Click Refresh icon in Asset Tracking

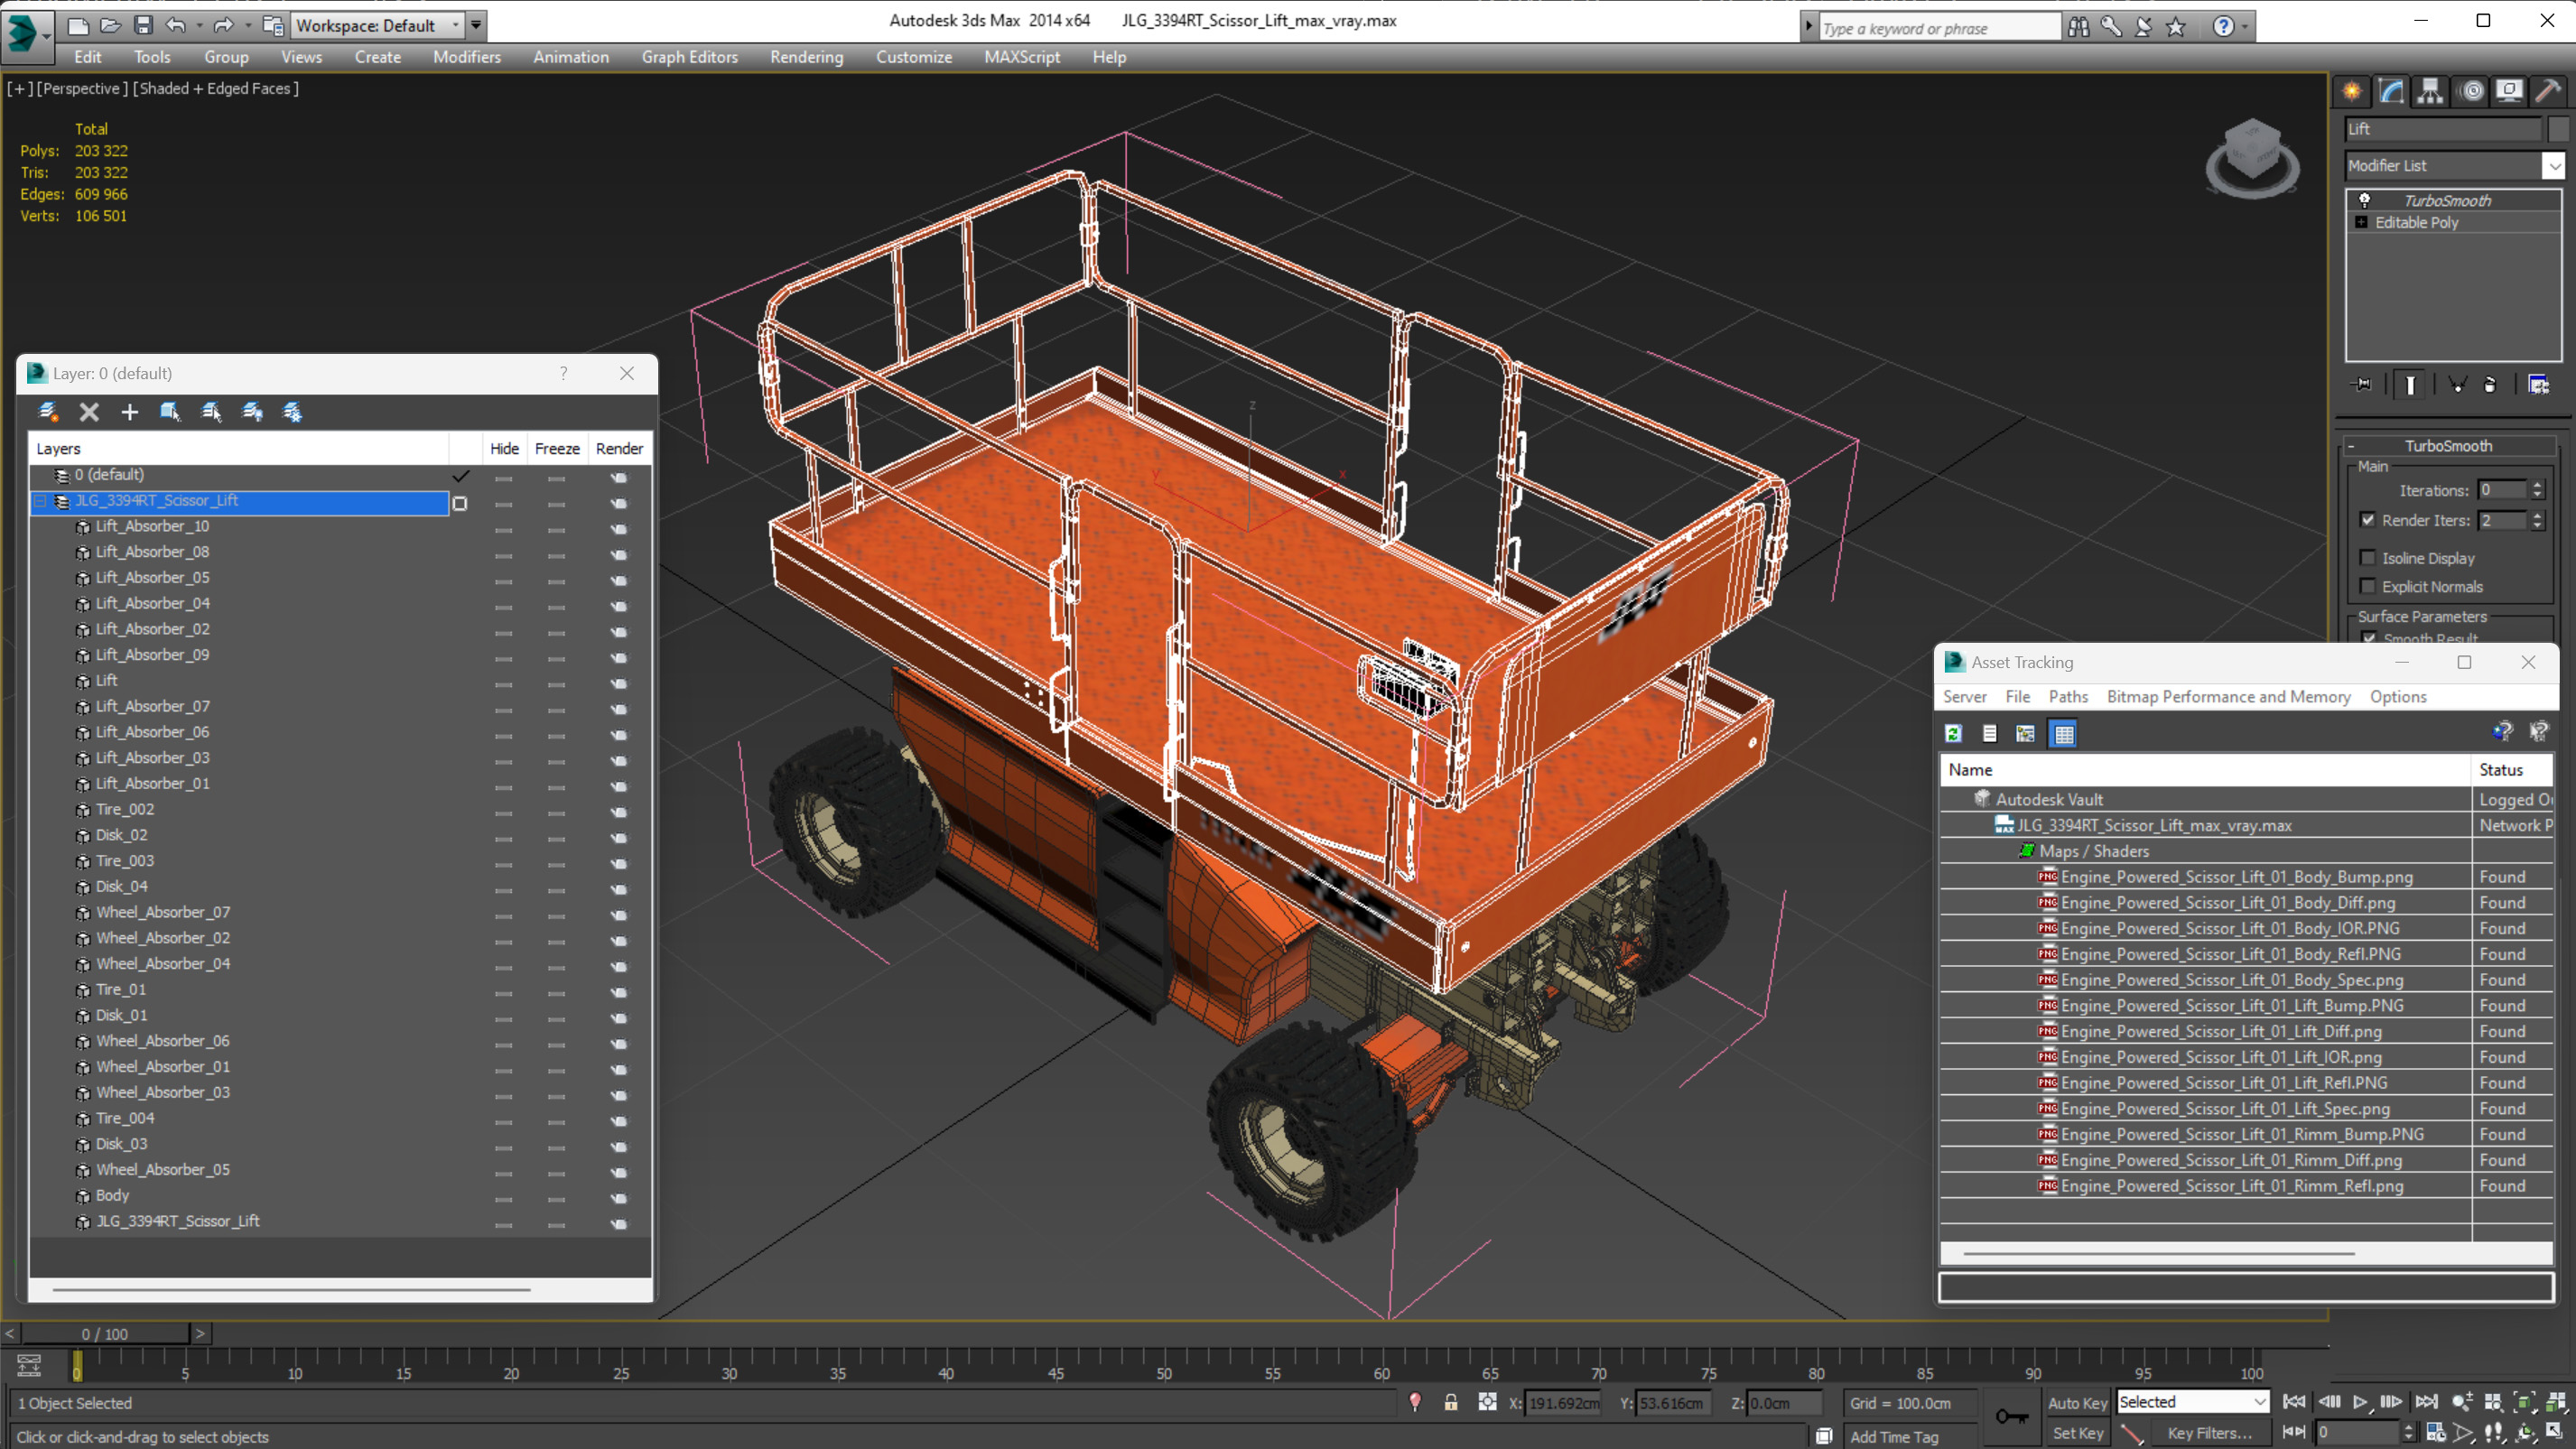pos(1953,734)
